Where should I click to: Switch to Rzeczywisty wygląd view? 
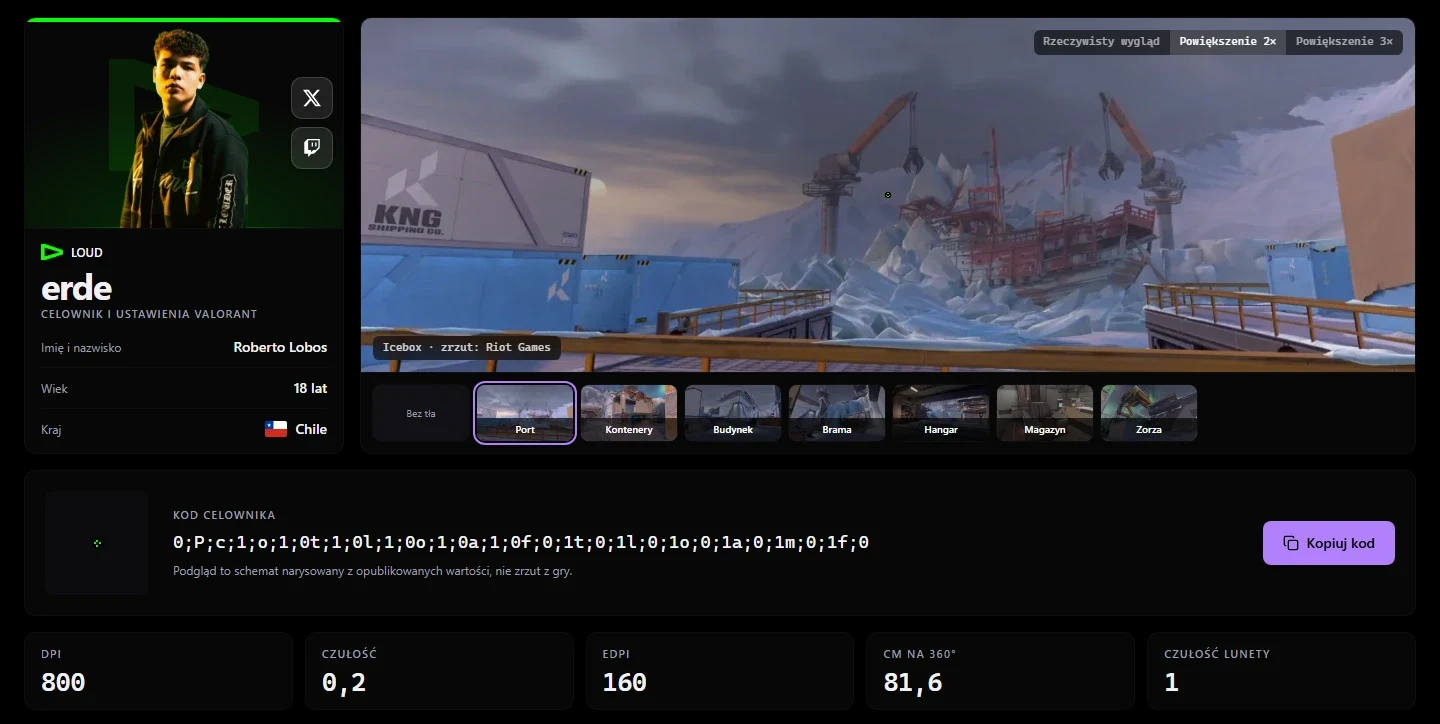pos(1101,42)
